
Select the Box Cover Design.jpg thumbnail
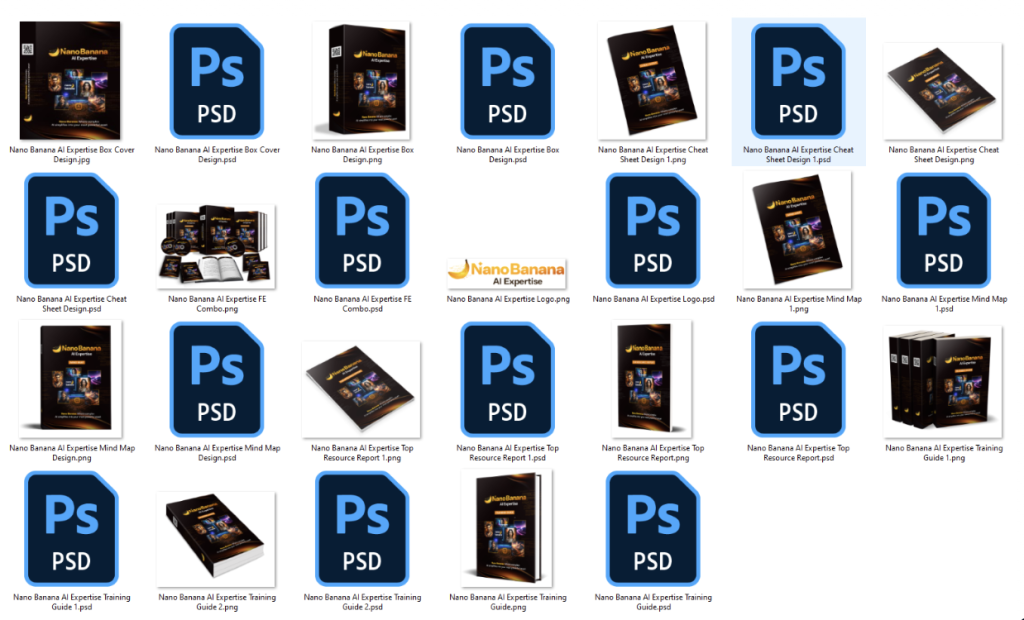[x=71, y=80]
